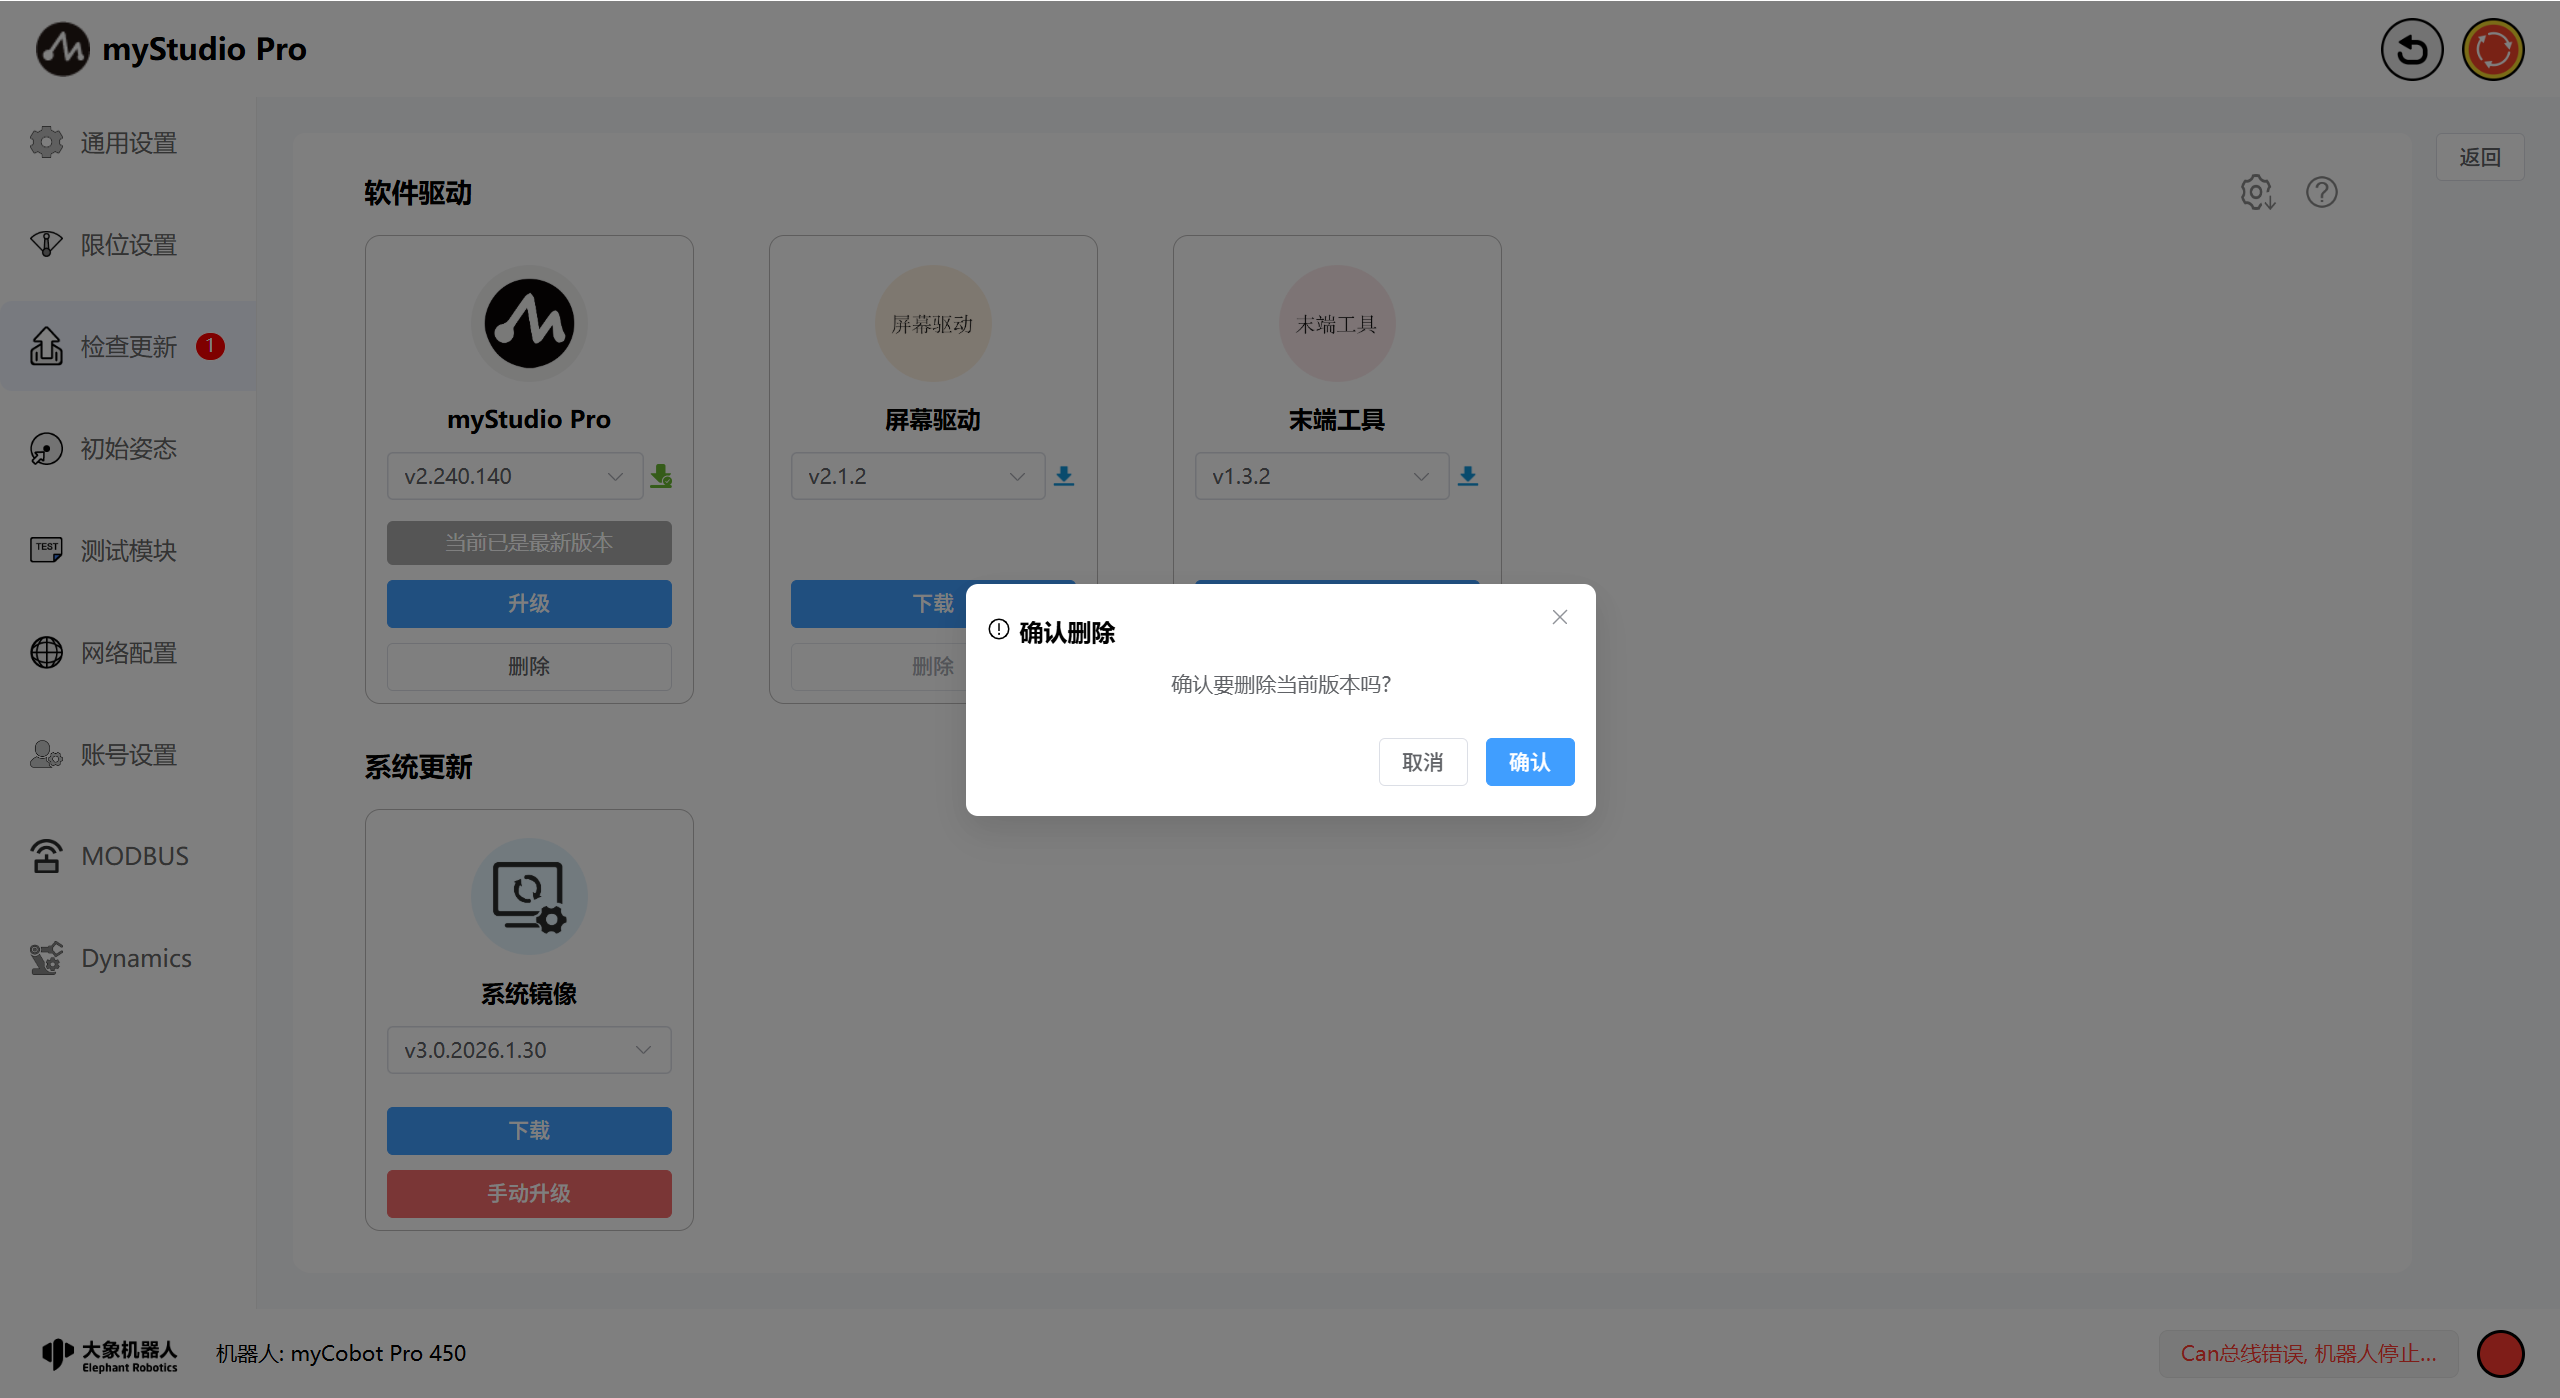2560x1398 pixels.
Task: Click the green download icon beside v2.240.140
Action: click(x=661, y=476)
